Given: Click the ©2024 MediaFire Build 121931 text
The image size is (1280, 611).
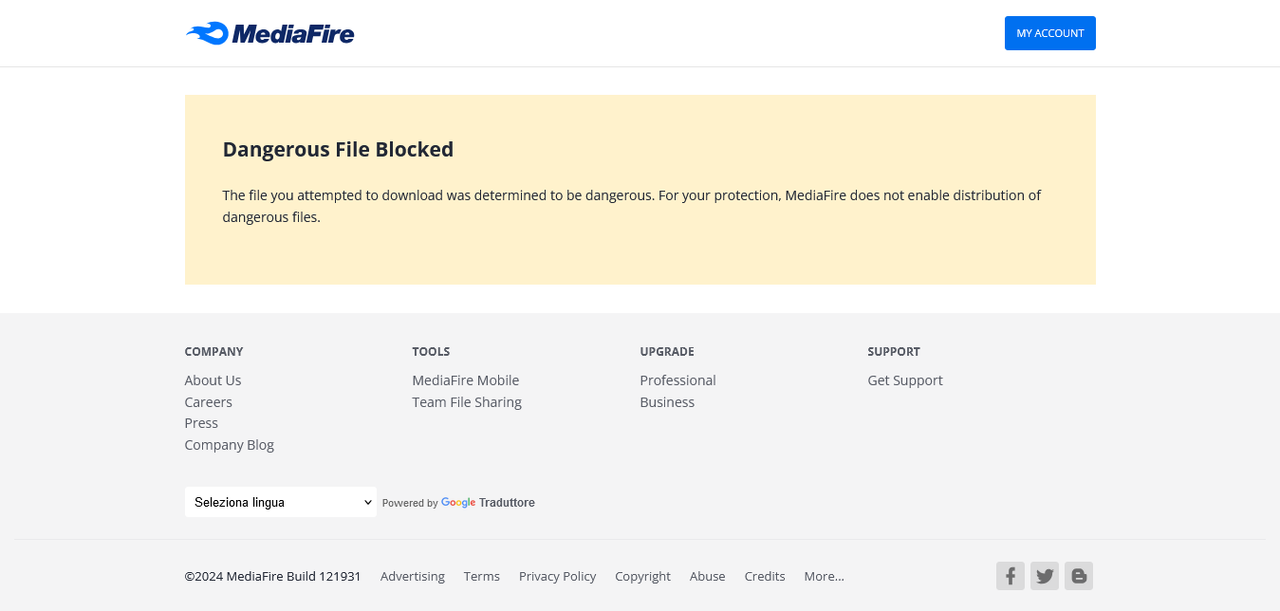Looking at the screenshot, I should pos(273,576).
